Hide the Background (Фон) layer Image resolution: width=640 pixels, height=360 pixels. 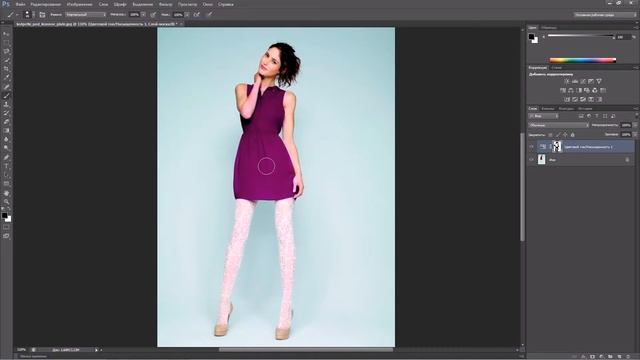531,160
